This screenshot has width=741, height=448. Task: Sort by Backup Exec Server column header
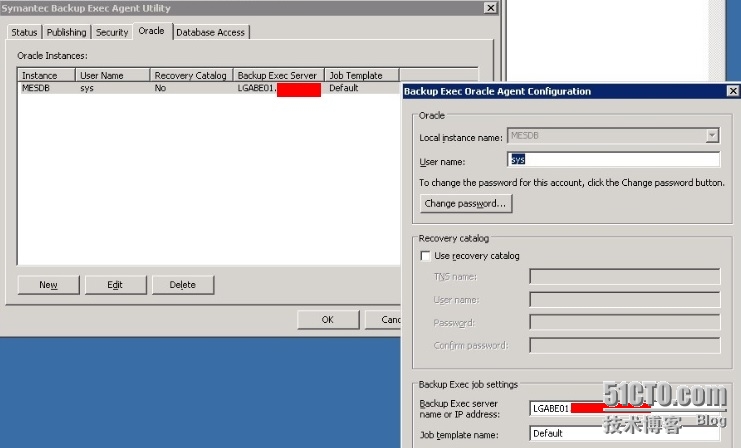point(278,75)
